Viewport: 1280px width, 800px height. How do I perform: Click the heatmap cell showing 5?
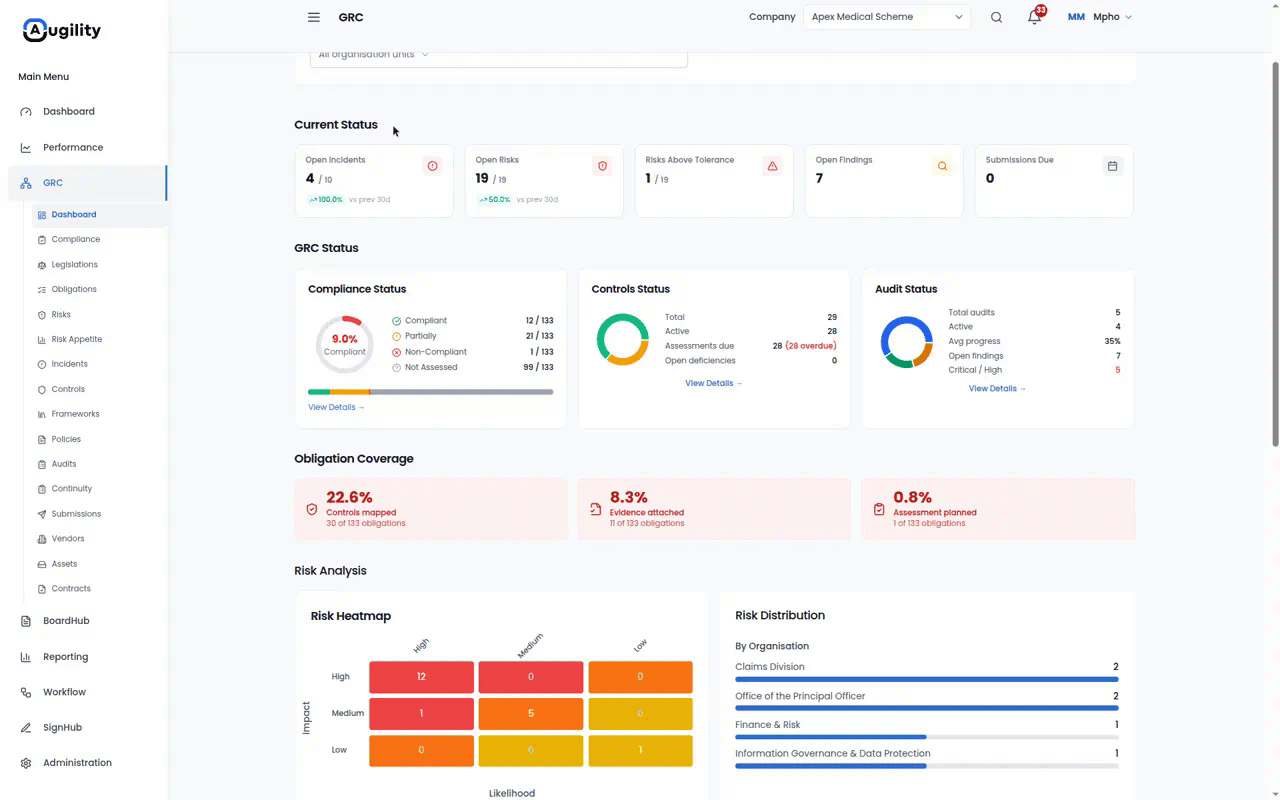pos(531,714)
